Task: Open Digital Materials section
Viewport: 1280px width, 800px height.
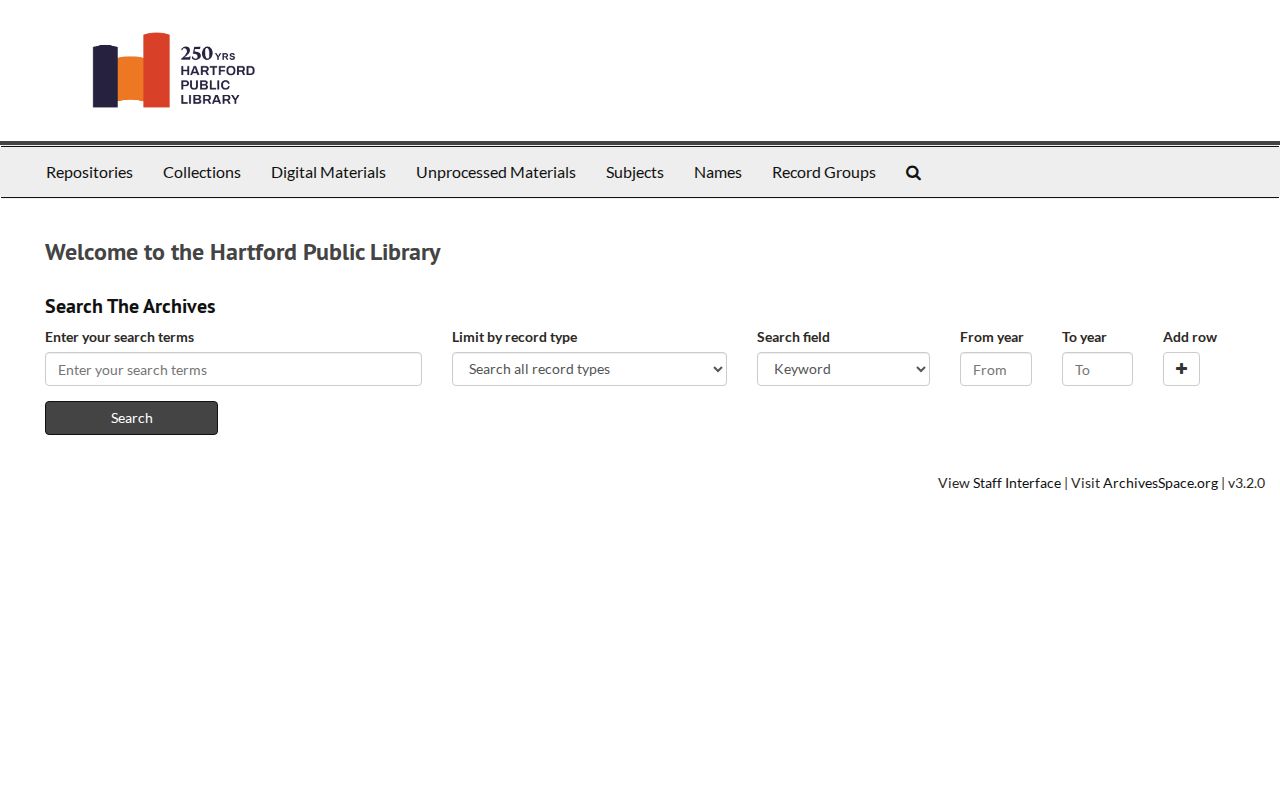Action: (x=328, y=172)
